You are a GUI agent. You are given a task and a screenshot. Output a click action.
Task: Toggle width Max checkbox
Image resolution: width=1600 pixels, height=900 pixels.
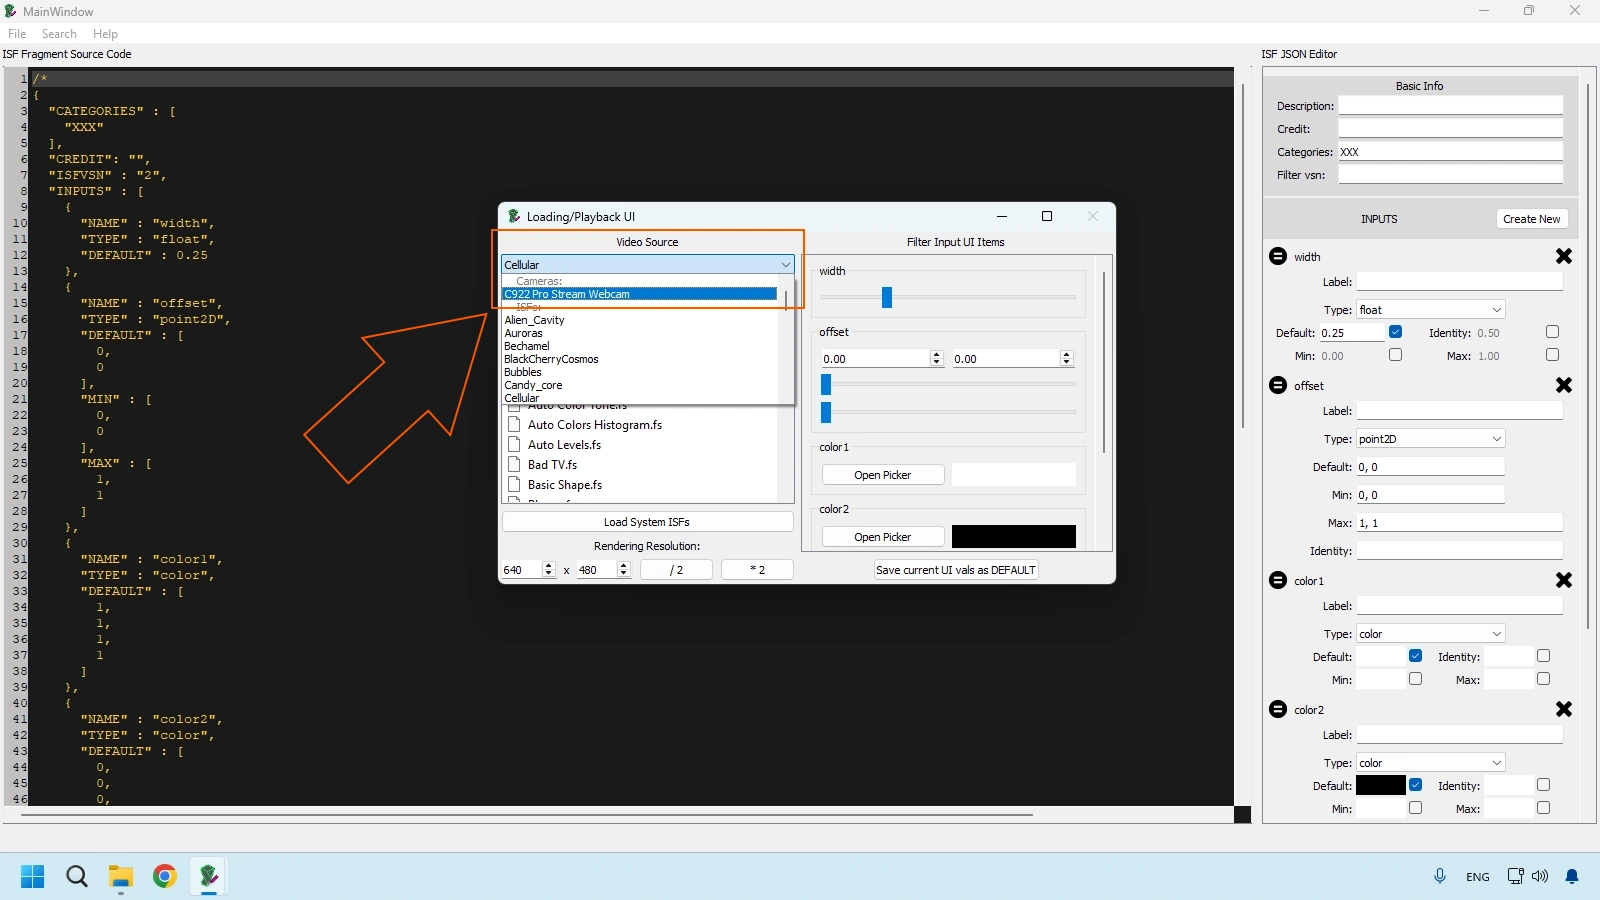coord(1552,355)
